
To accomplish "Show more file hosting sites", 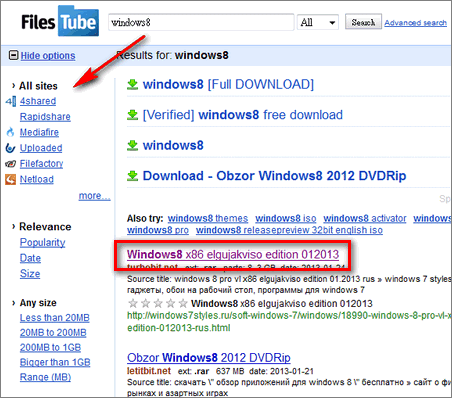I will [x=94, y=196].
